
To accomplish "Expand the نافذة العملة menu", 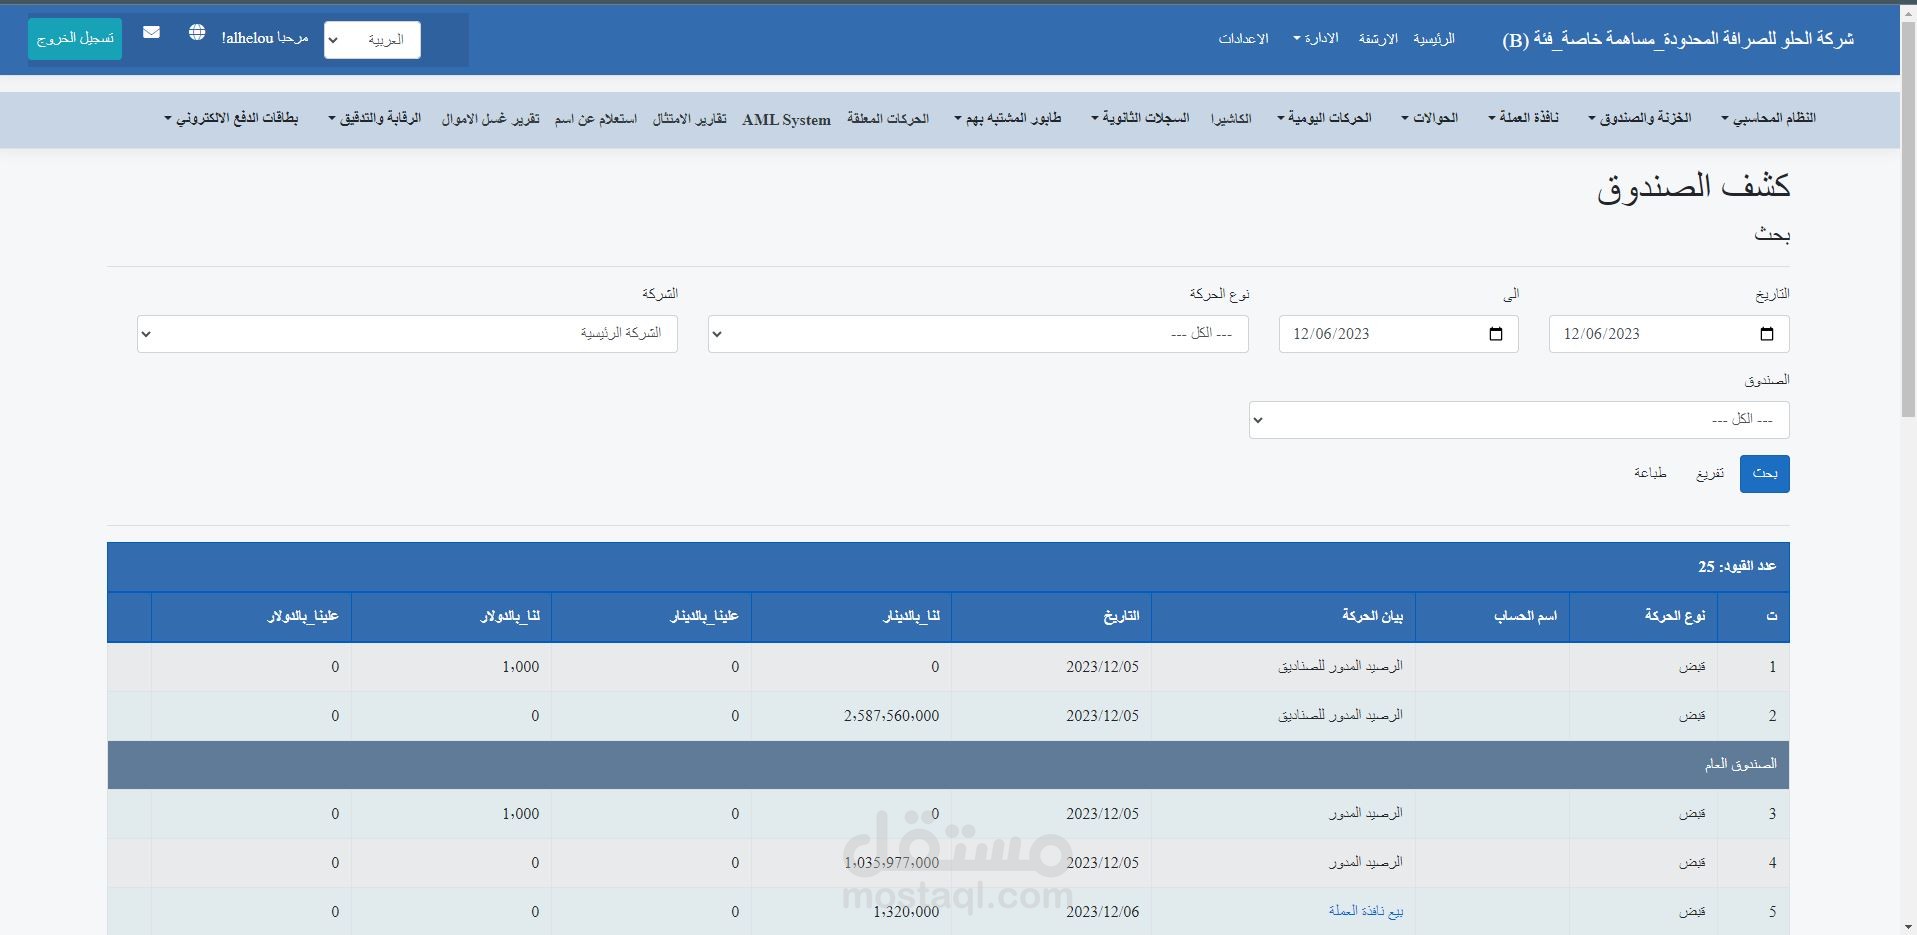I will pos(1523,118).
